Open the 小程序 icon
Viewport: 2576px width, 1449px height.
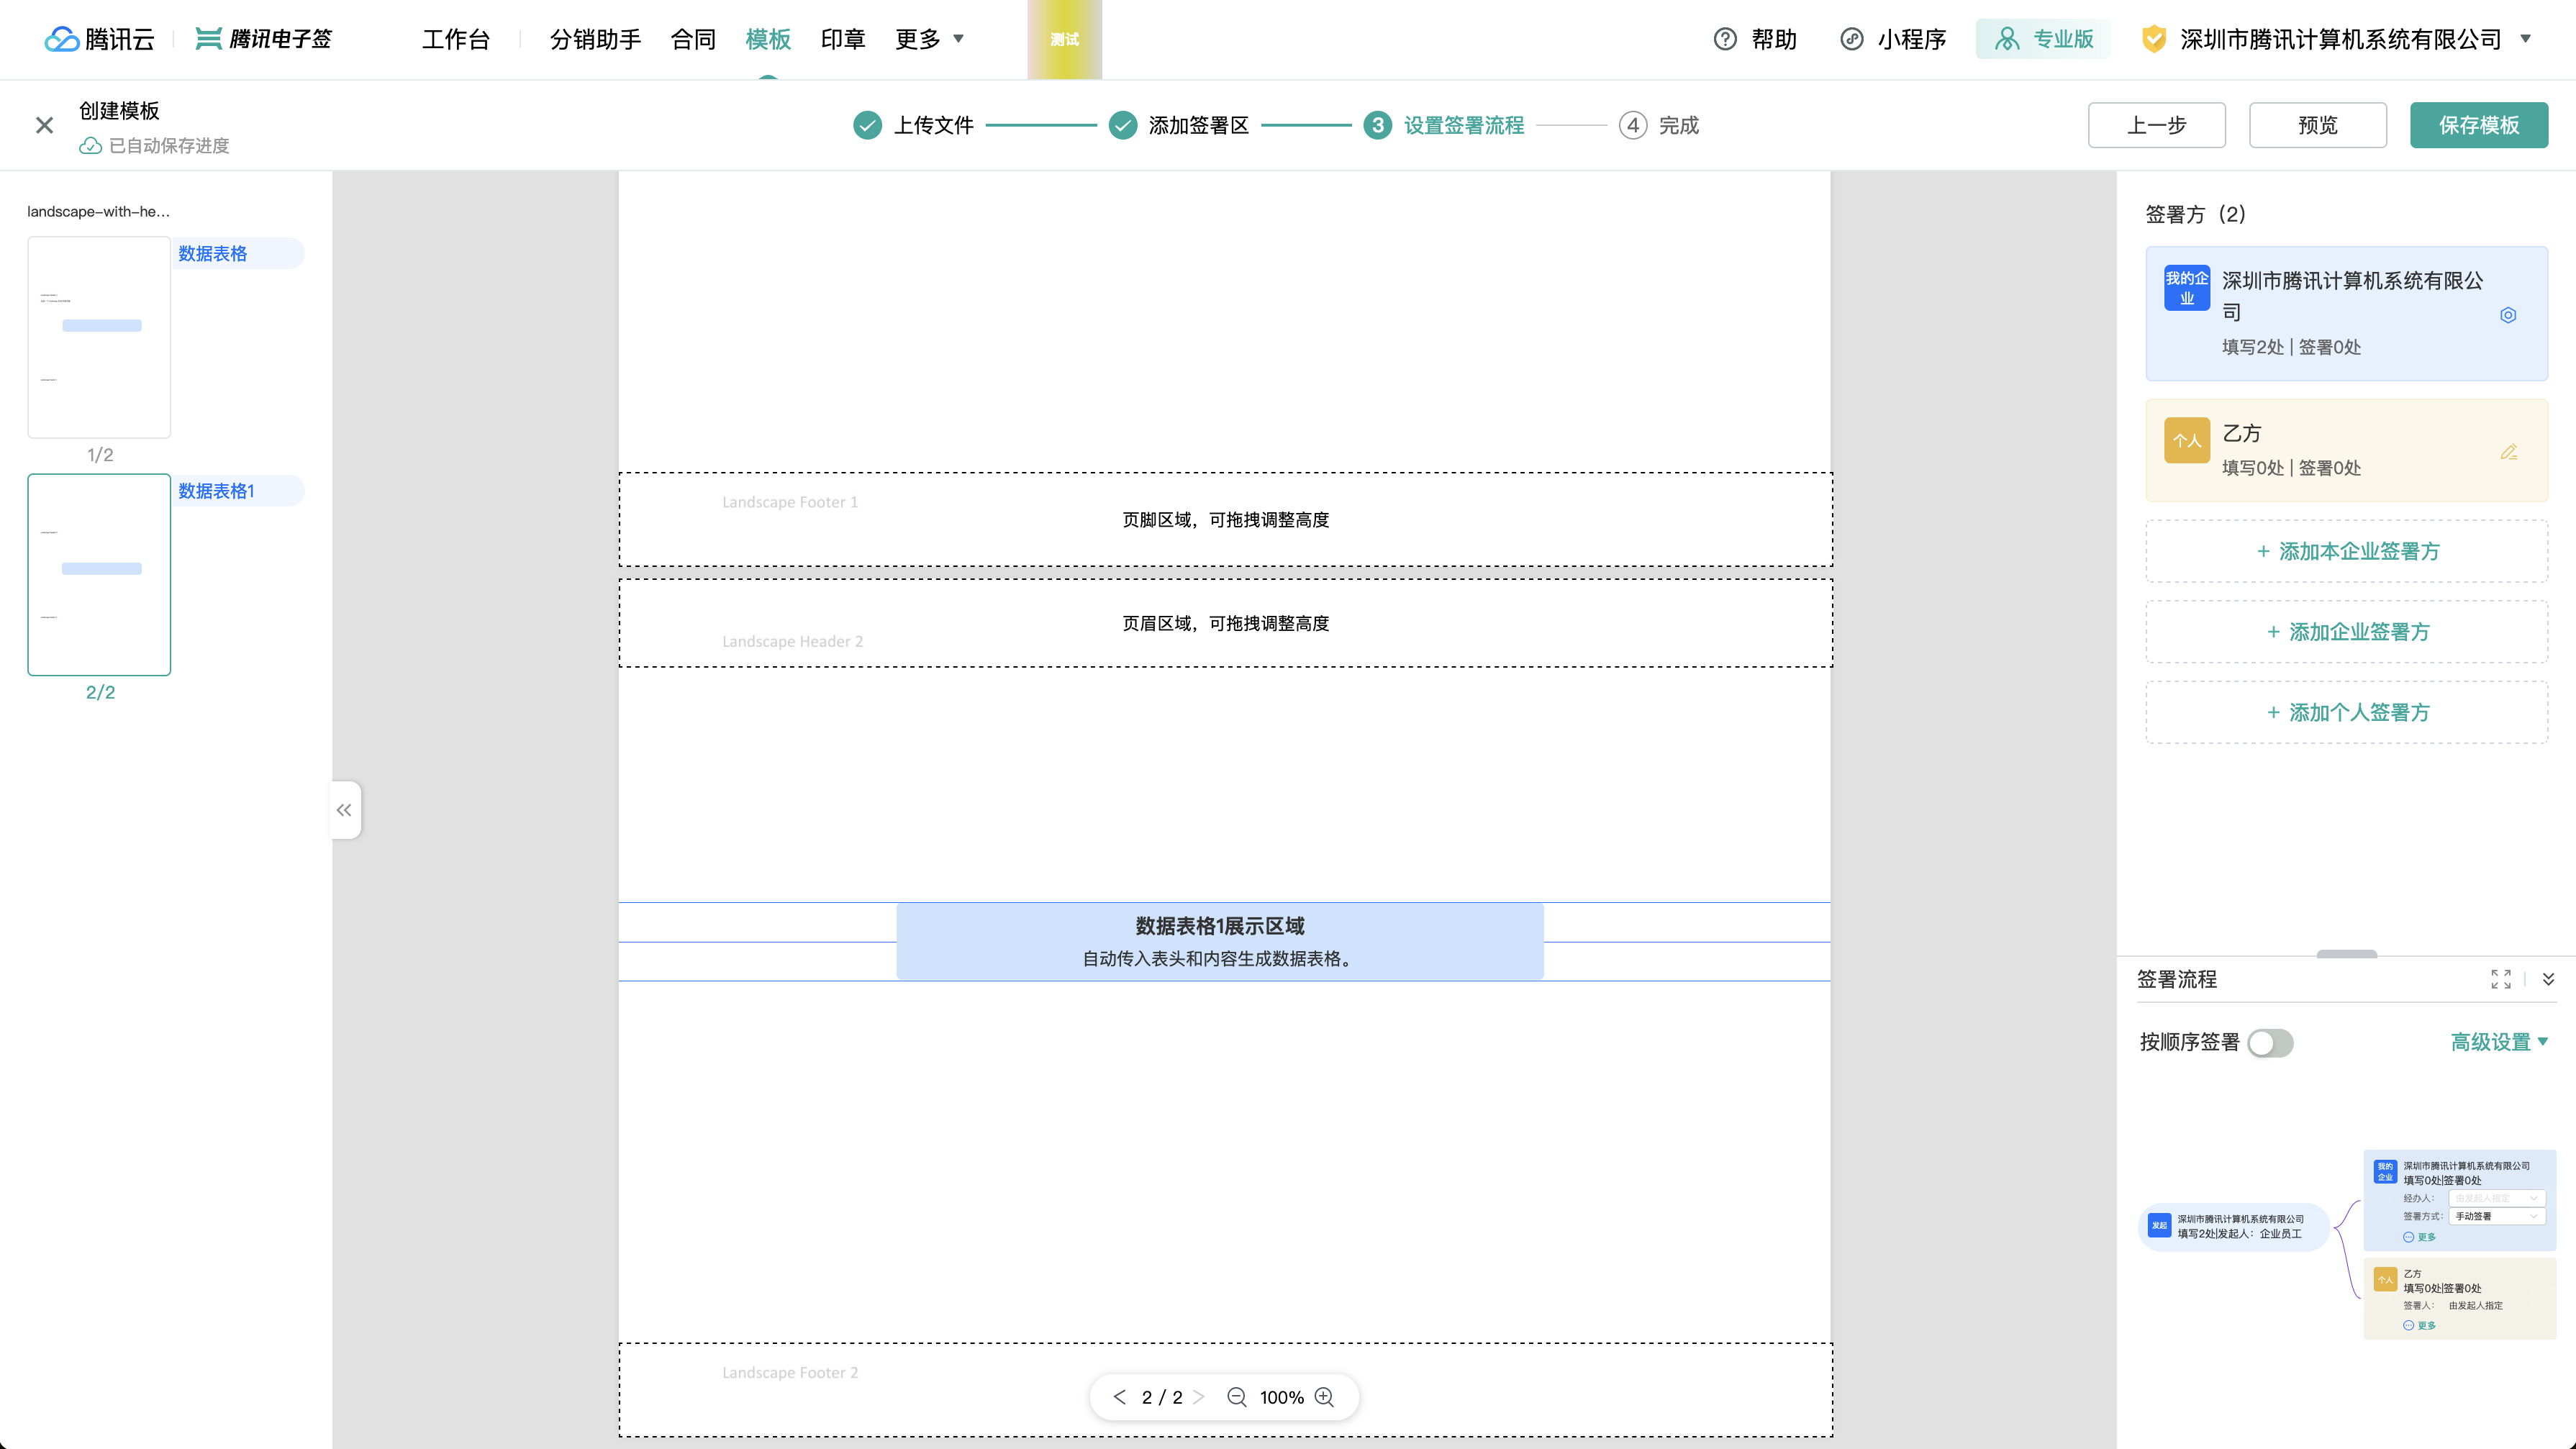point(1852,39)
